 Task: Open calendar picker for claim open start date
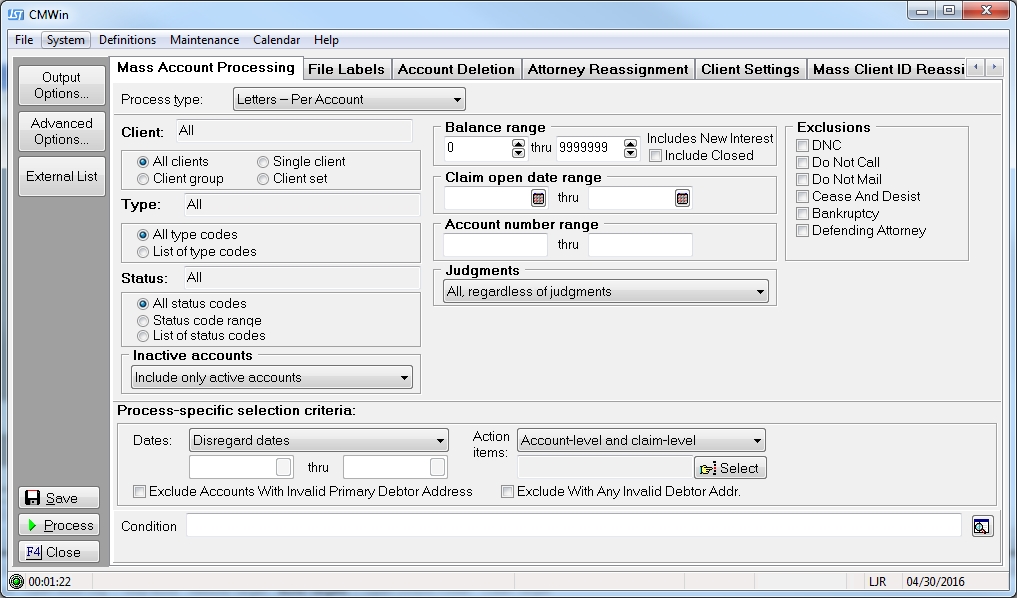point(538,199)
